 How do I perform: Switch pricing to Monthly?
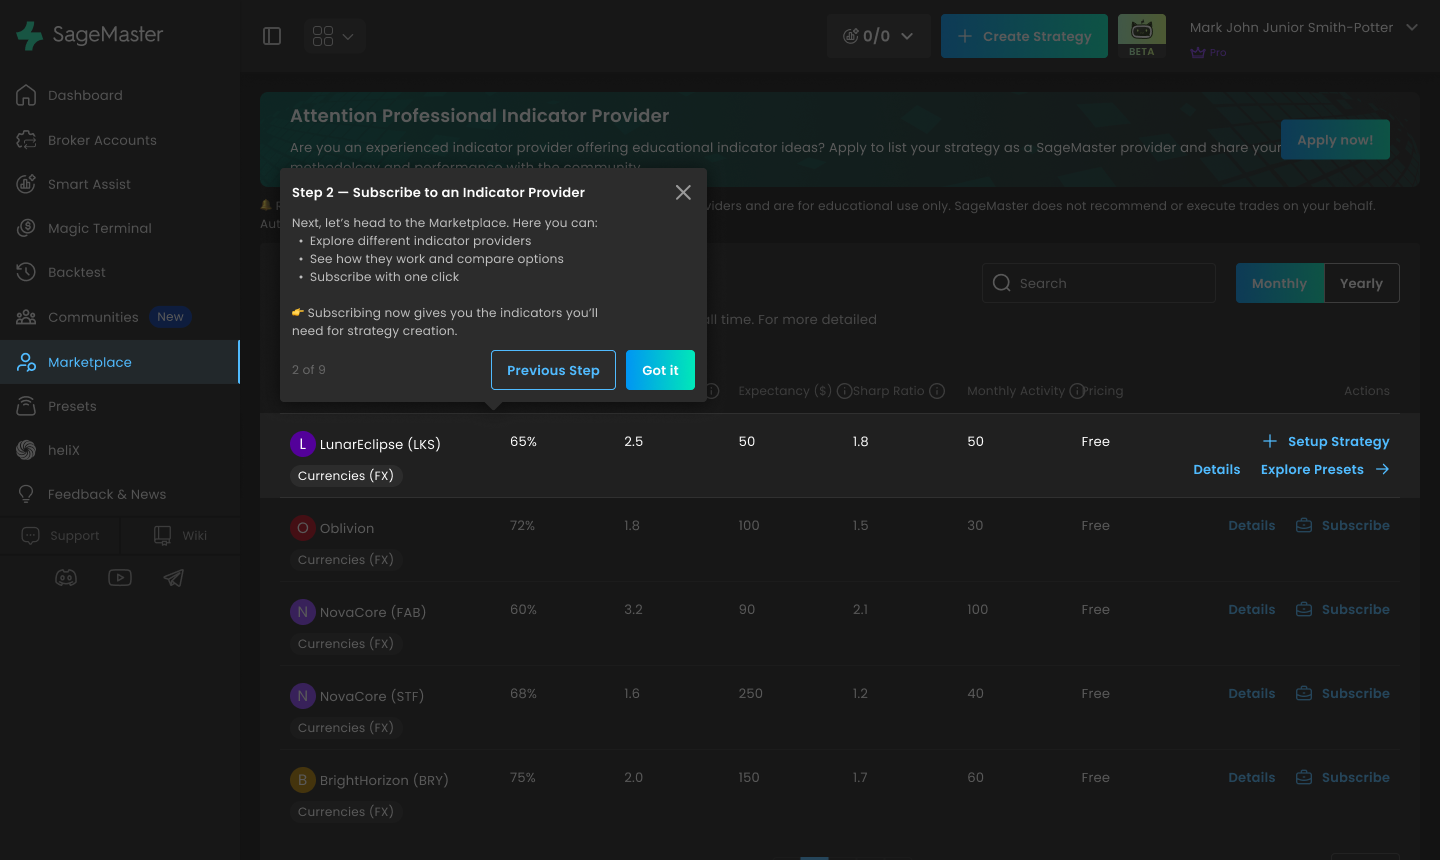[1280, 283]
